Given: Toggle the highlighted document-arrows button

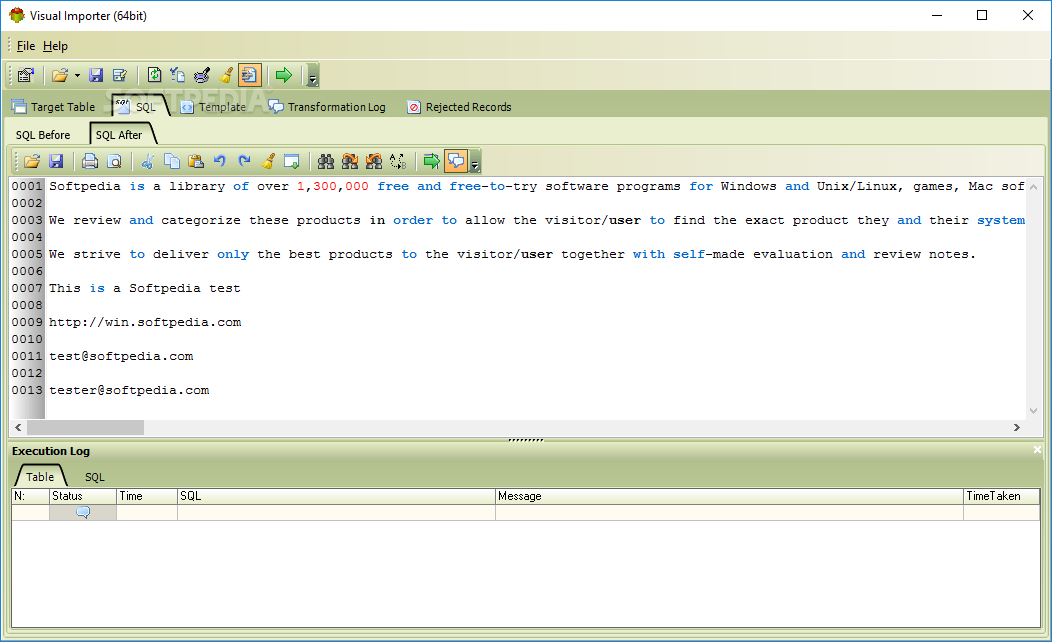Looking at the screenshot, I should pyautogui.click(x=250, y=75).
